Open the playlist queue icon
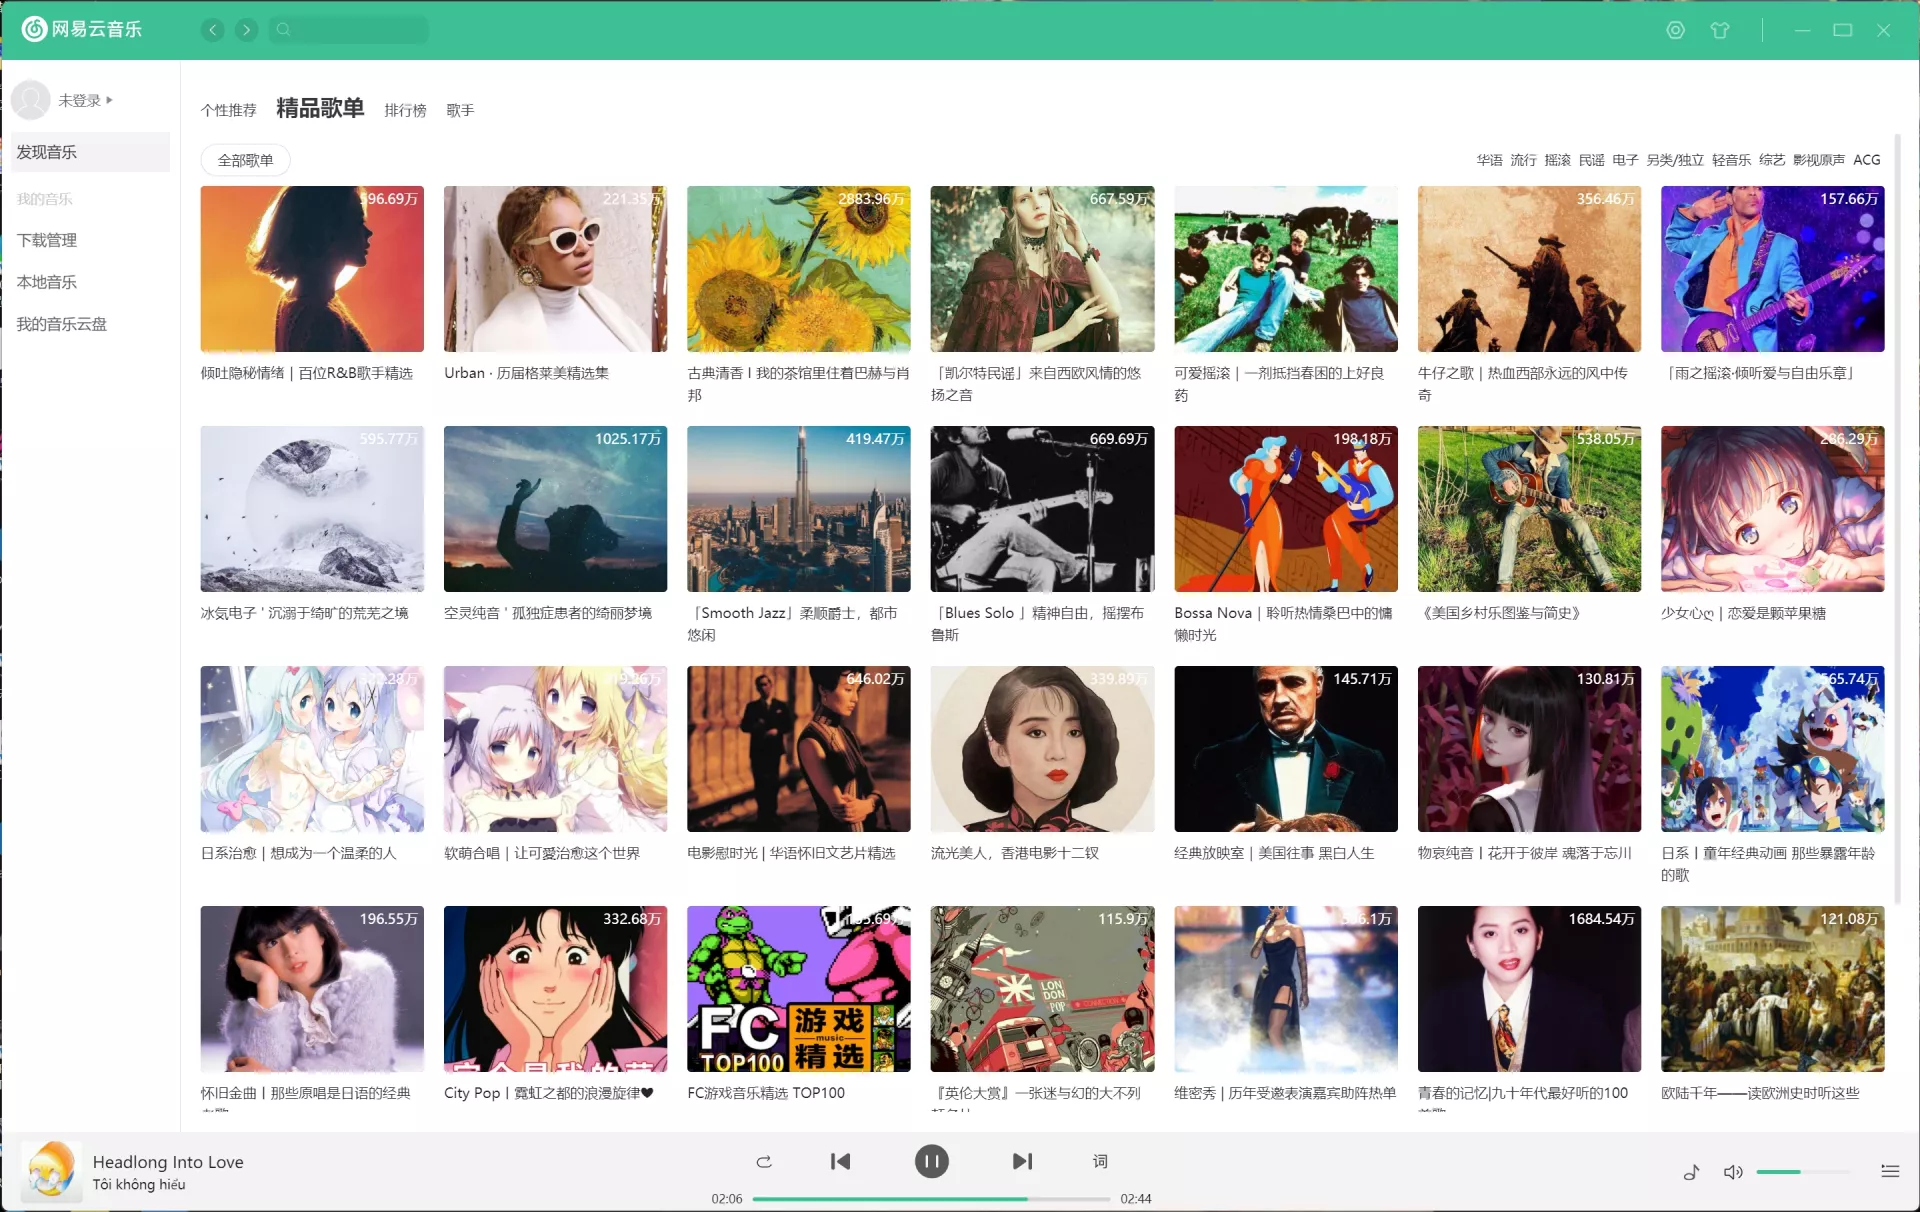This screenshot has height=1212, width=1920. [x=1889, y=1171]
